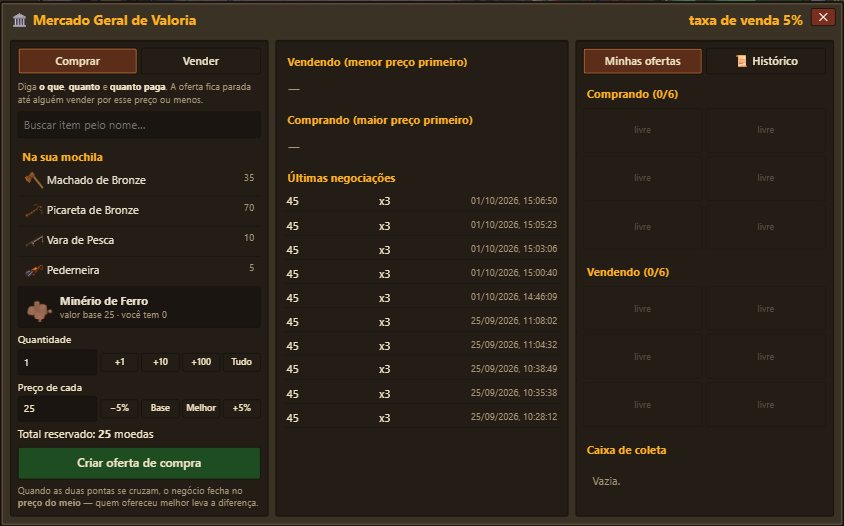Open the Histórico tab
The height and width of the screenshot is (526, 844).
(766, 61)
